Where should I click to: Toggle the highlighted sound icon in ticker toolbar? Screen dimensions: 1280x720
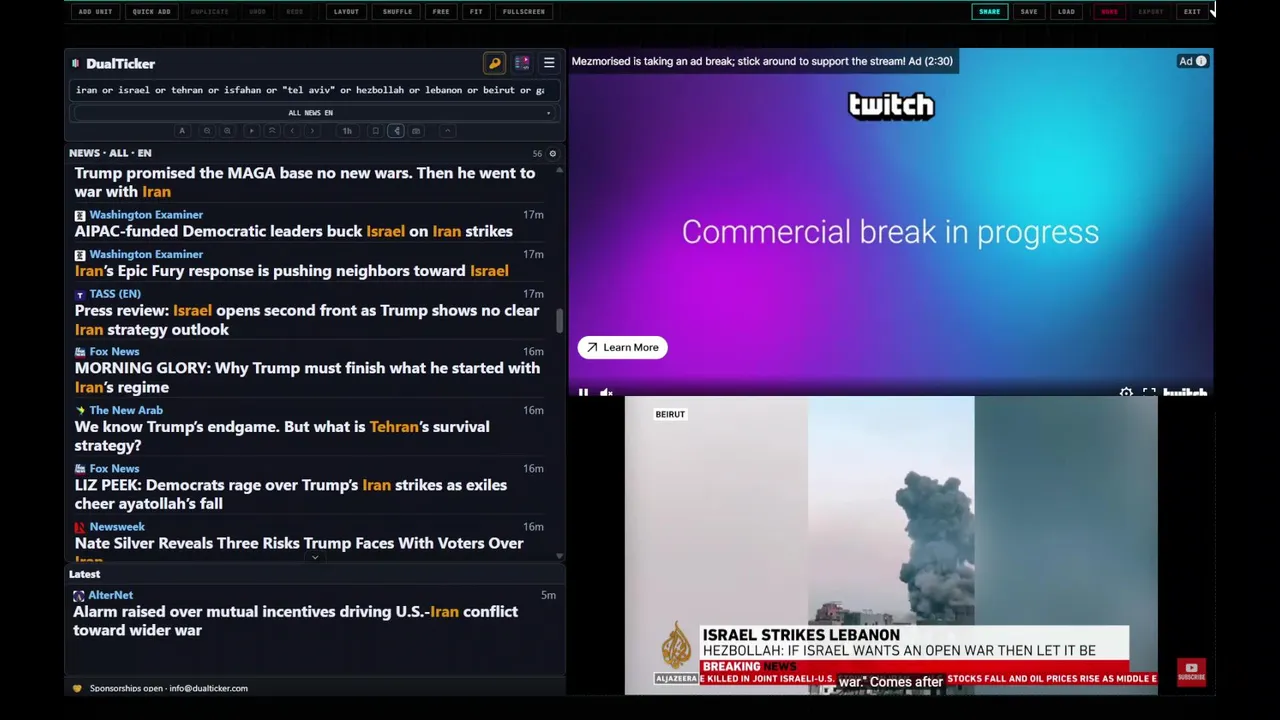coord(396,131)
